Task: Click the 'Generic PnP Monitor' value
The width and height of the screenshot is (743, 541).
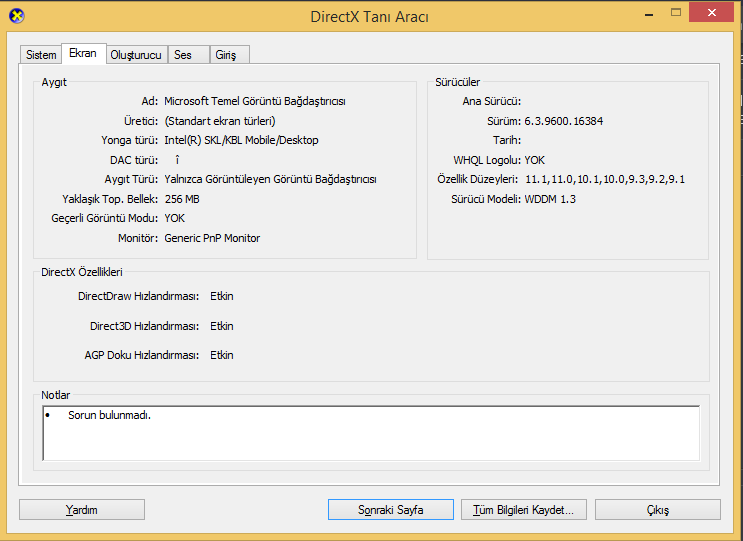Action: pos(212,238)
